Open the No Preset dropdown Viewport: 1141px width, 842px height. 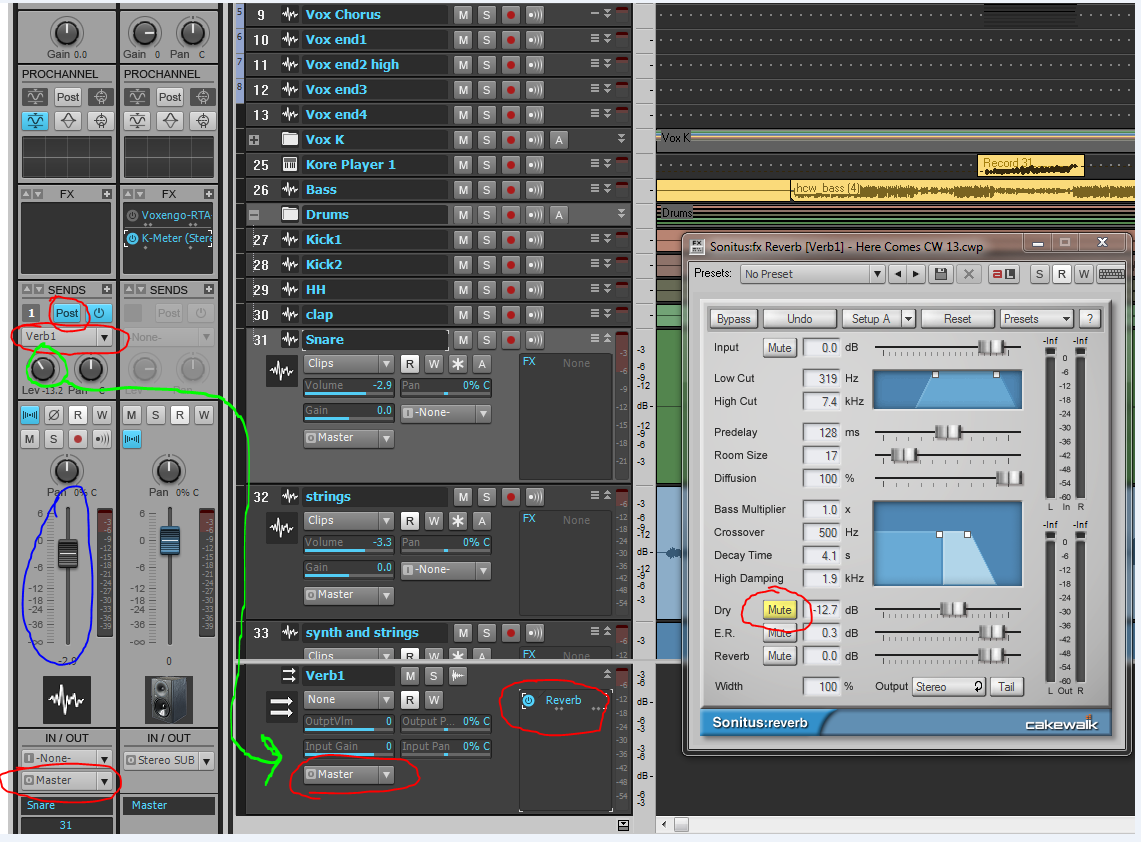pos(811,274)
